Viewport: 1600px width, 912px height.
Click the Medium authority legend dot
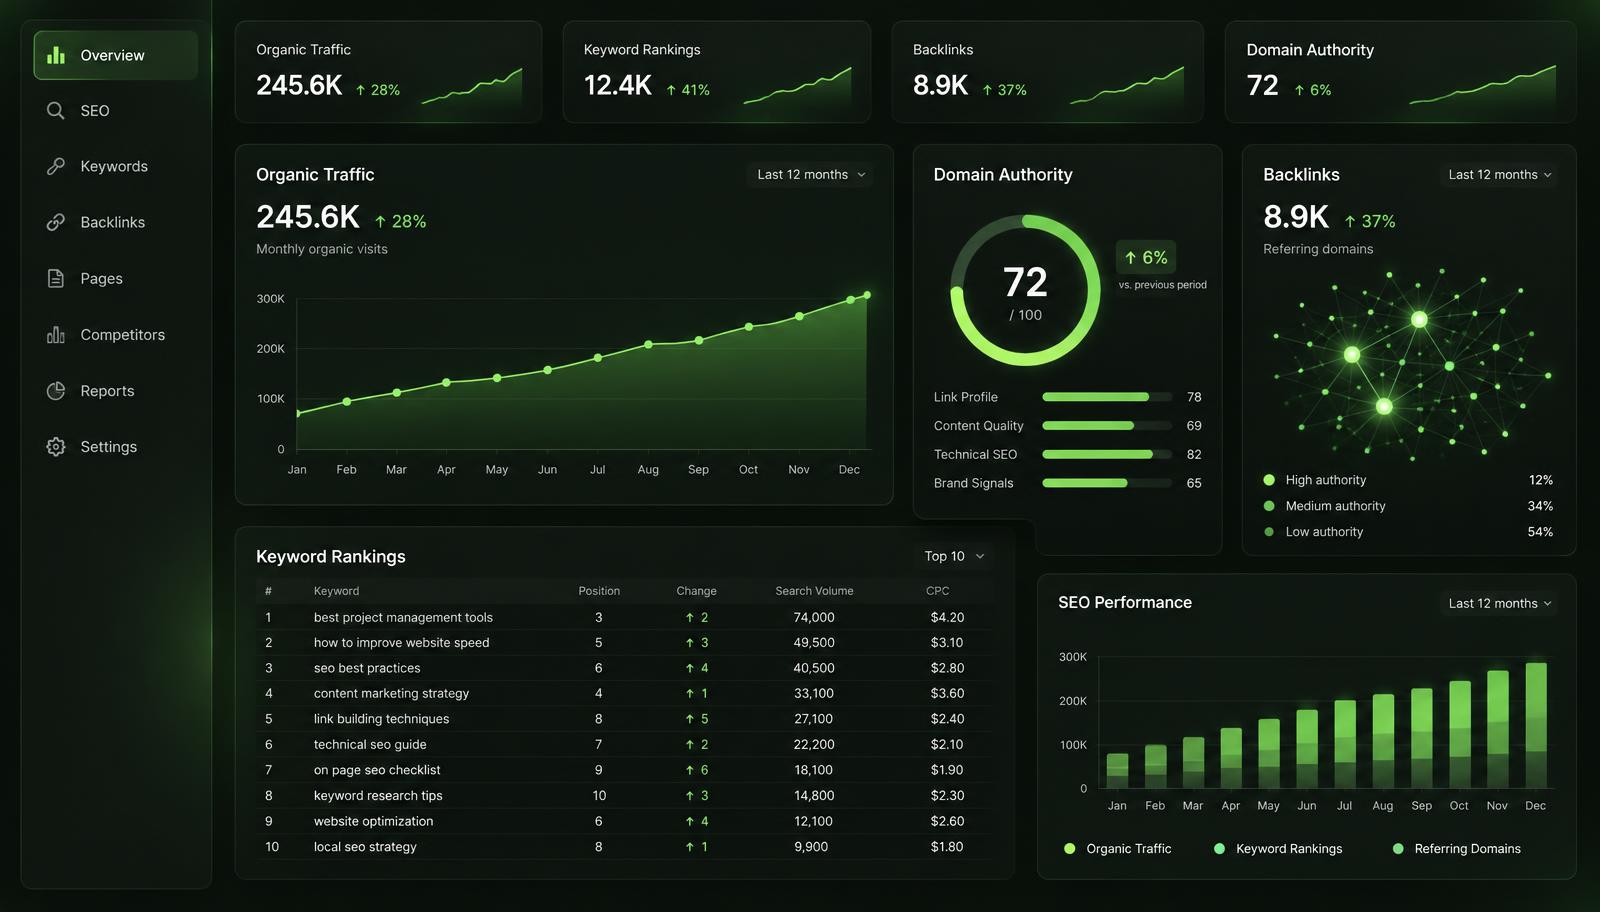1269,506
